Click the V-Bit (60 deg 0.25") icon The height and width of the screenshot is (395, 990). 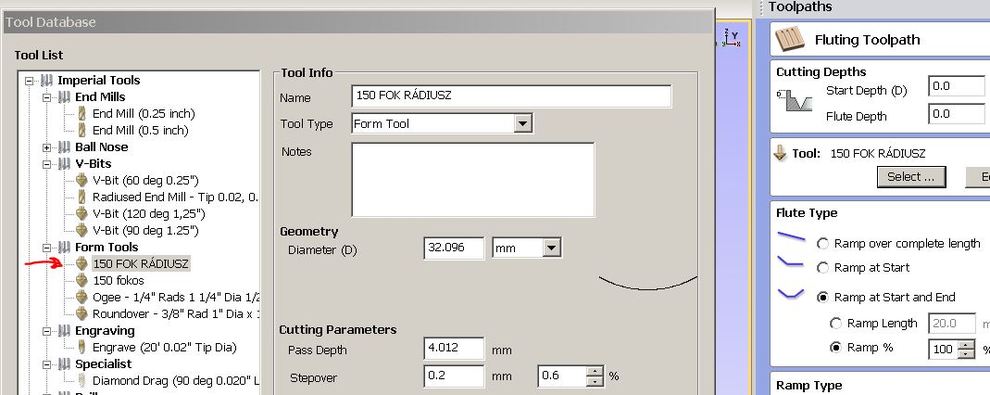[81, 180]
